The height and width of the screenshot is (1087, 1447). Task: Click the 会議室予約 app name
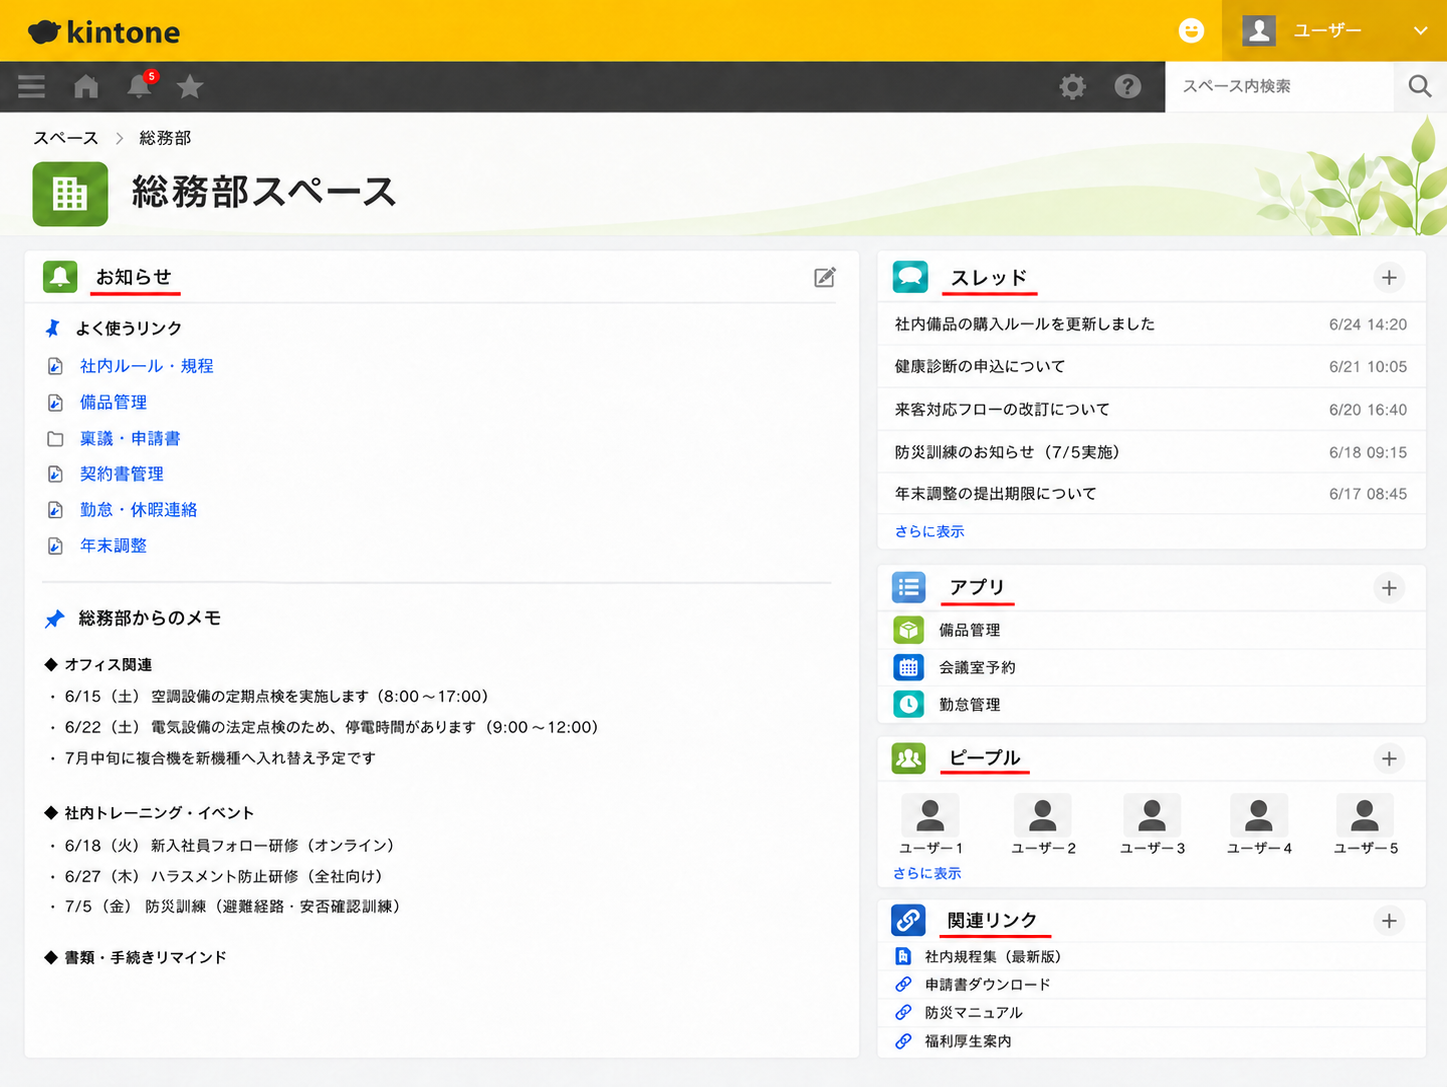pyautogui.click(x=977, y=667)
